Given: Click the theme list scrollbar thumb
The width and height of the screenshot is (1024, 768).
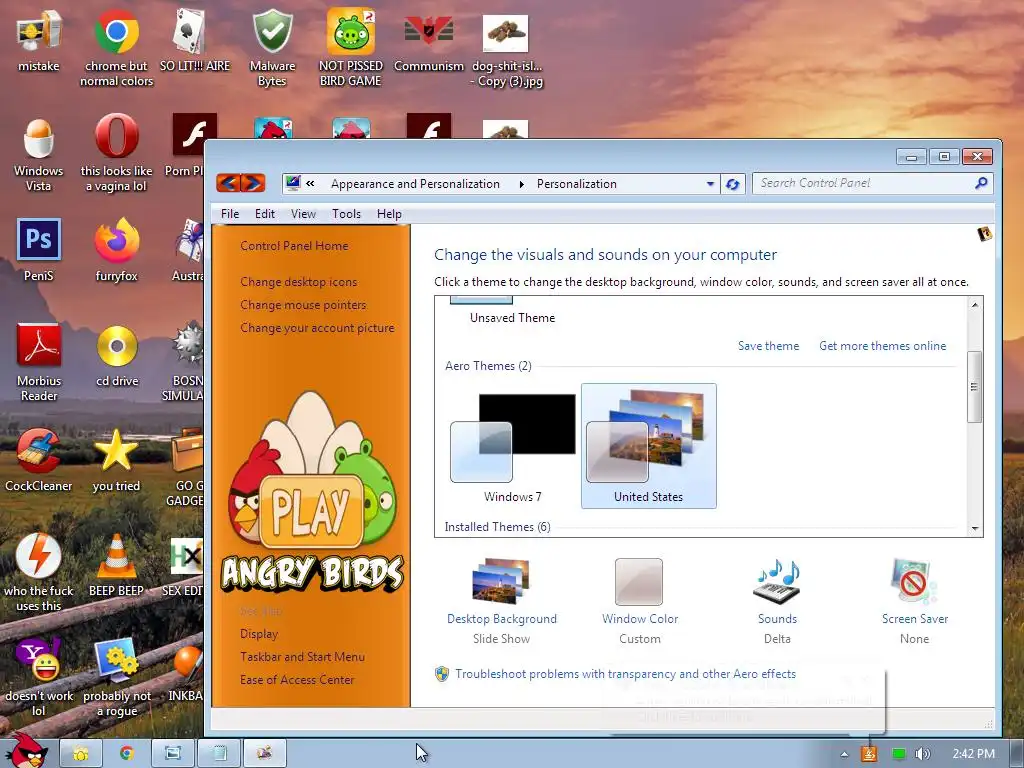Looking at the screenshot, I should pyautogui.click(x=974, y=387).
